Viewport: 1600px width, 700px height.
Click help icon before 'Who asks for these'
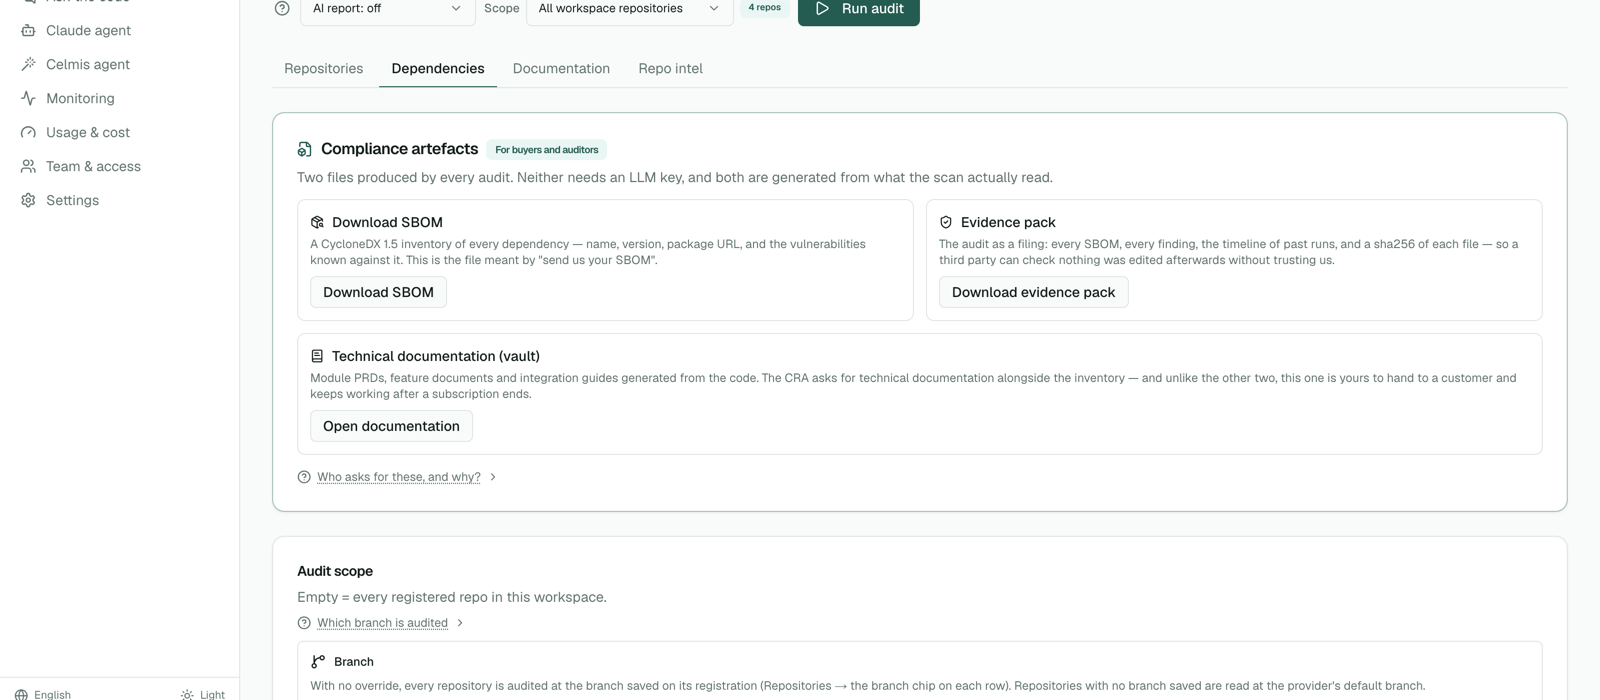304,477
